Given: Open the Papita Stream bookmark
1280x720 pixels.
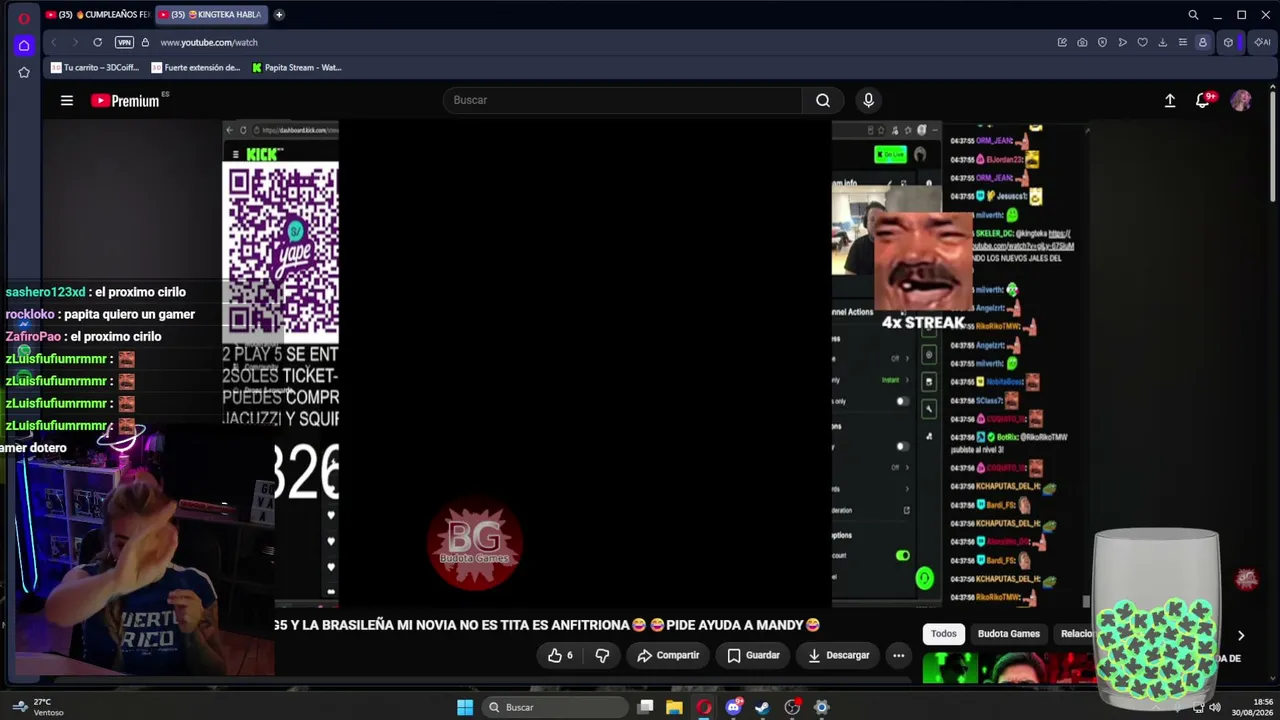Looking at the screenshot, I should tap(297, 68).
